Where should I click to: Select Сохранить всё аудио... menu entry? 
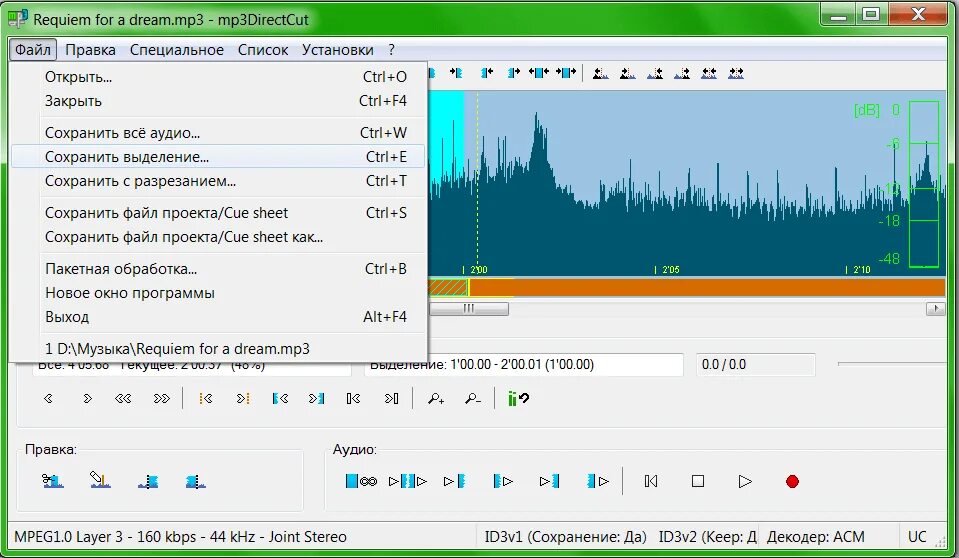[218, 132]
